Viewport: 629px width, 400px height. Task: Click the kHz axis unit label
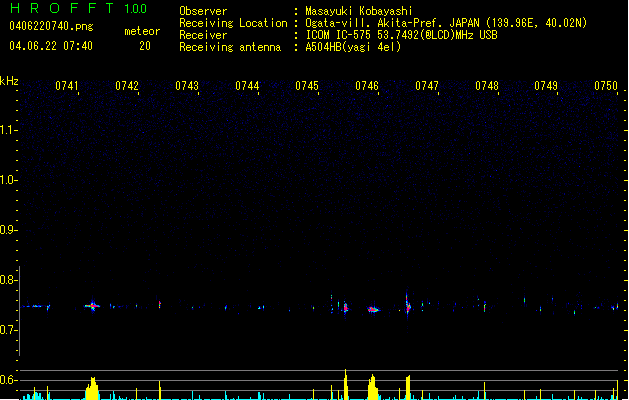[9, 81]
